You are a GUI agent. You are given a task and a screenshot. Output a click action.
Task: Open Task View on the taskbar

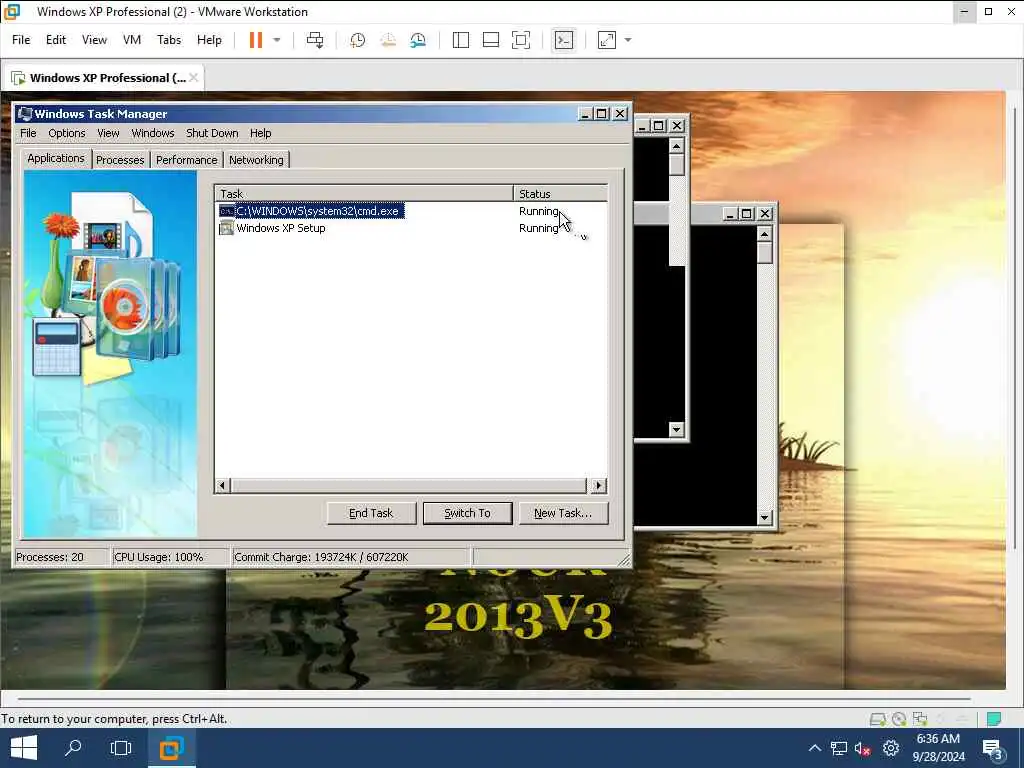click(121, 748)
